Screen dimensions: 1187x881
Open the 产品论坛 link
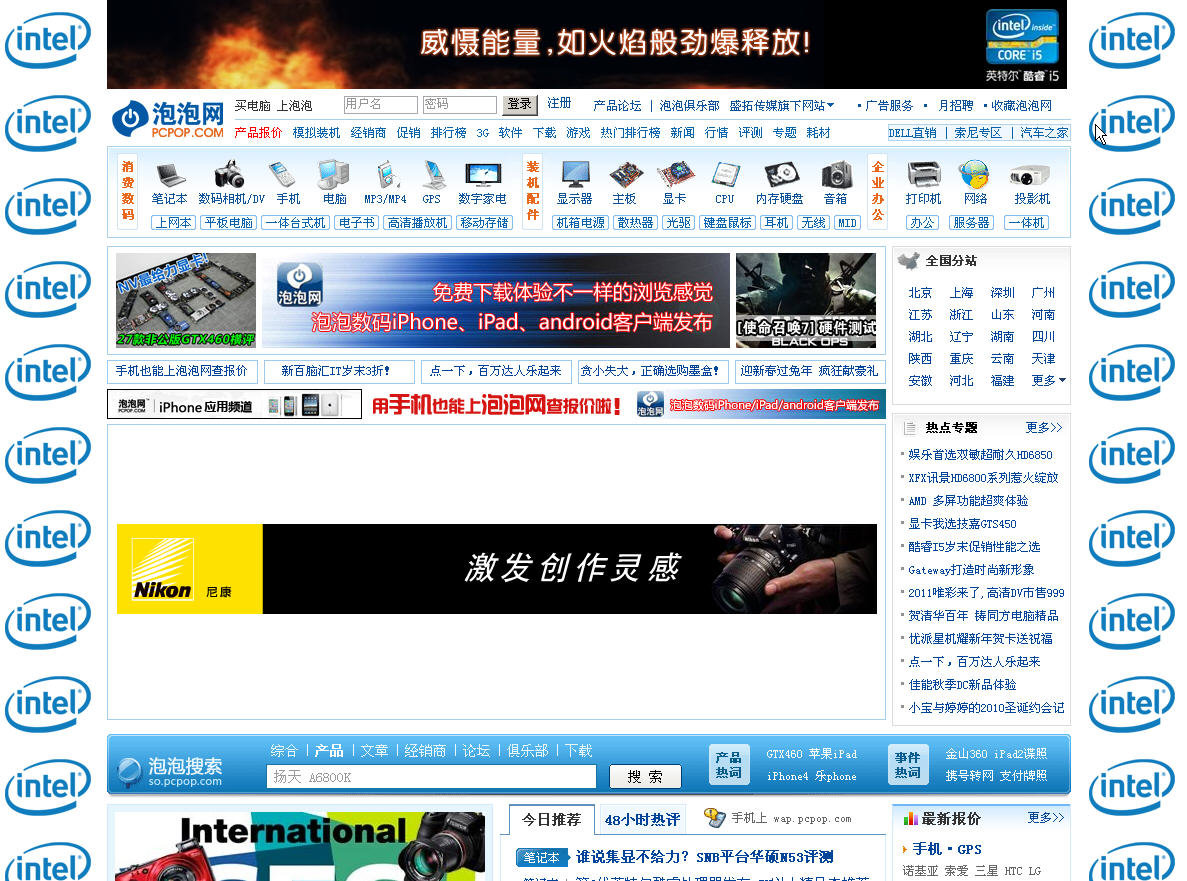tap(617, 106)
